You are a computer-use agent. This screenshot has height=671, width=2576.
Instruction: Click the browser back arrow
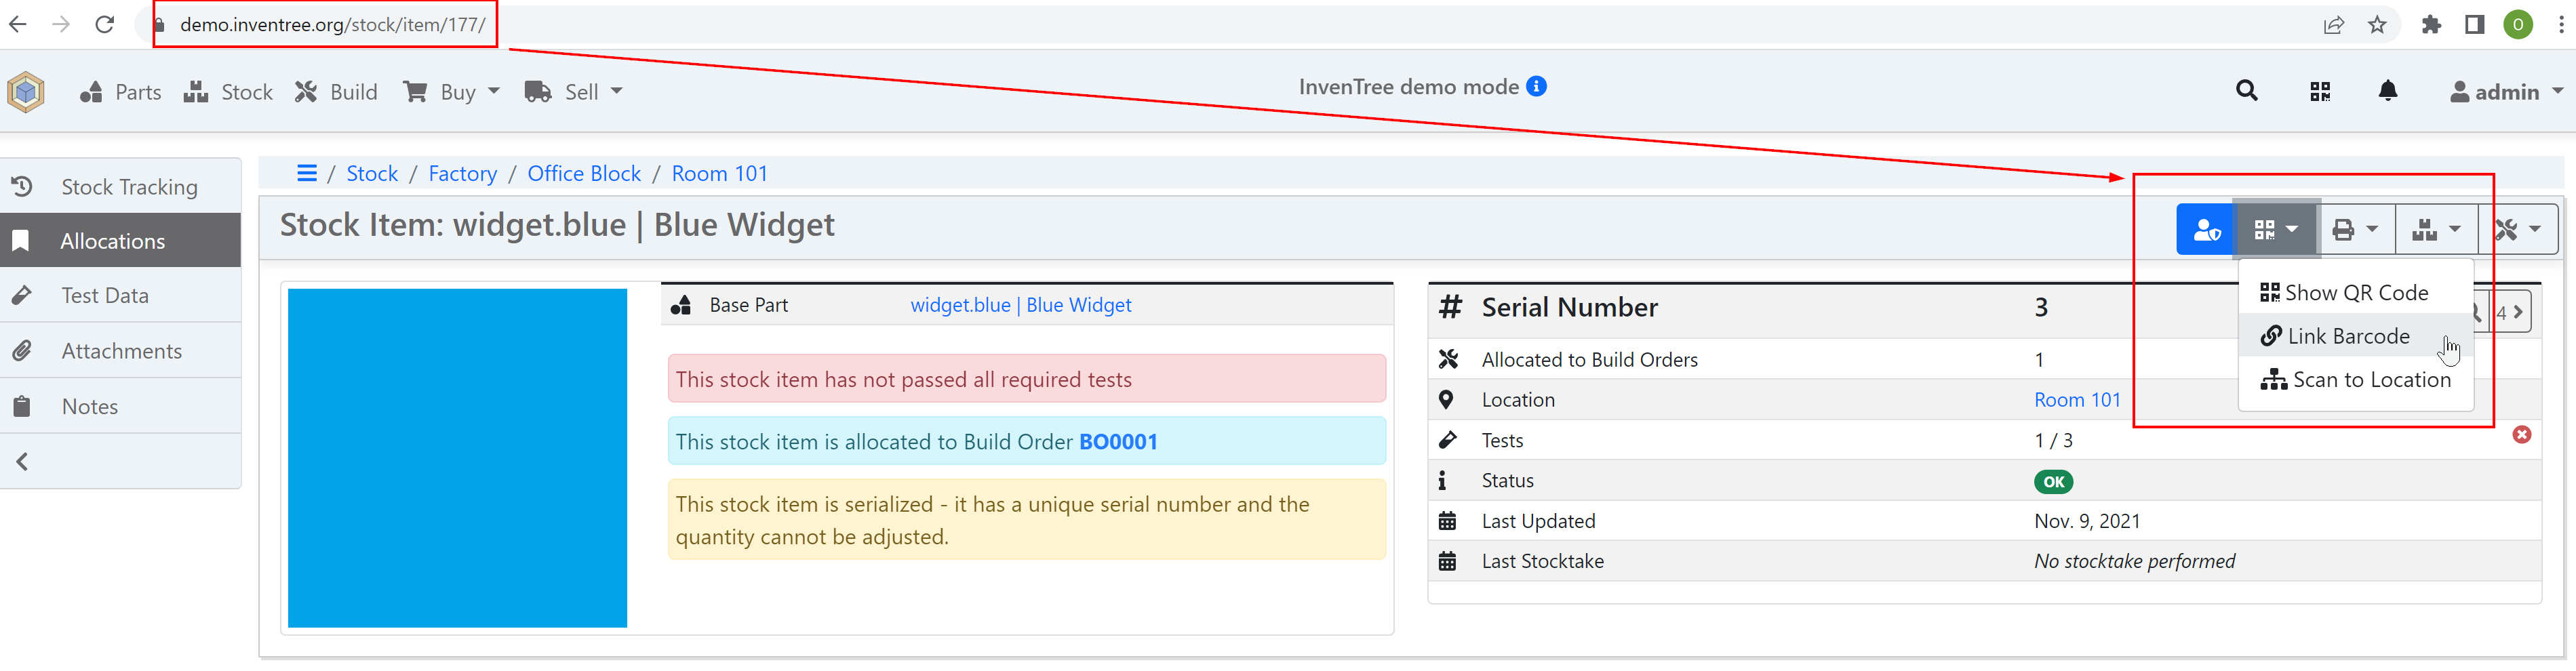click(x=18, y=24)
